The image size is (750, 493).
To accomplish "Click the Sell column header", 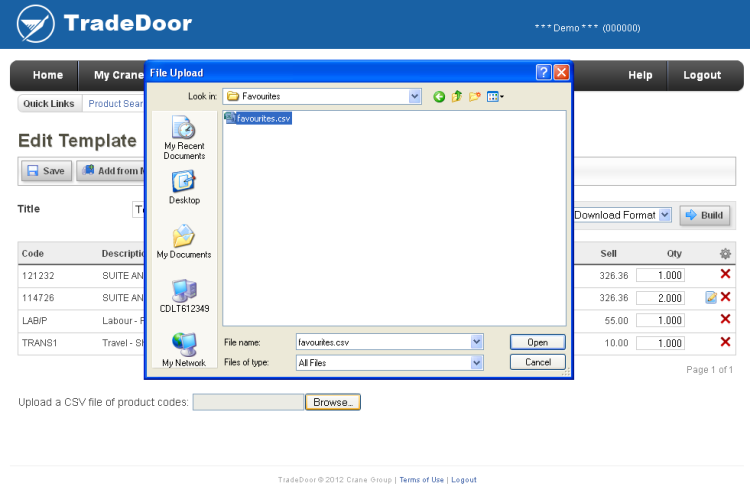I will [x=608, y=253].
